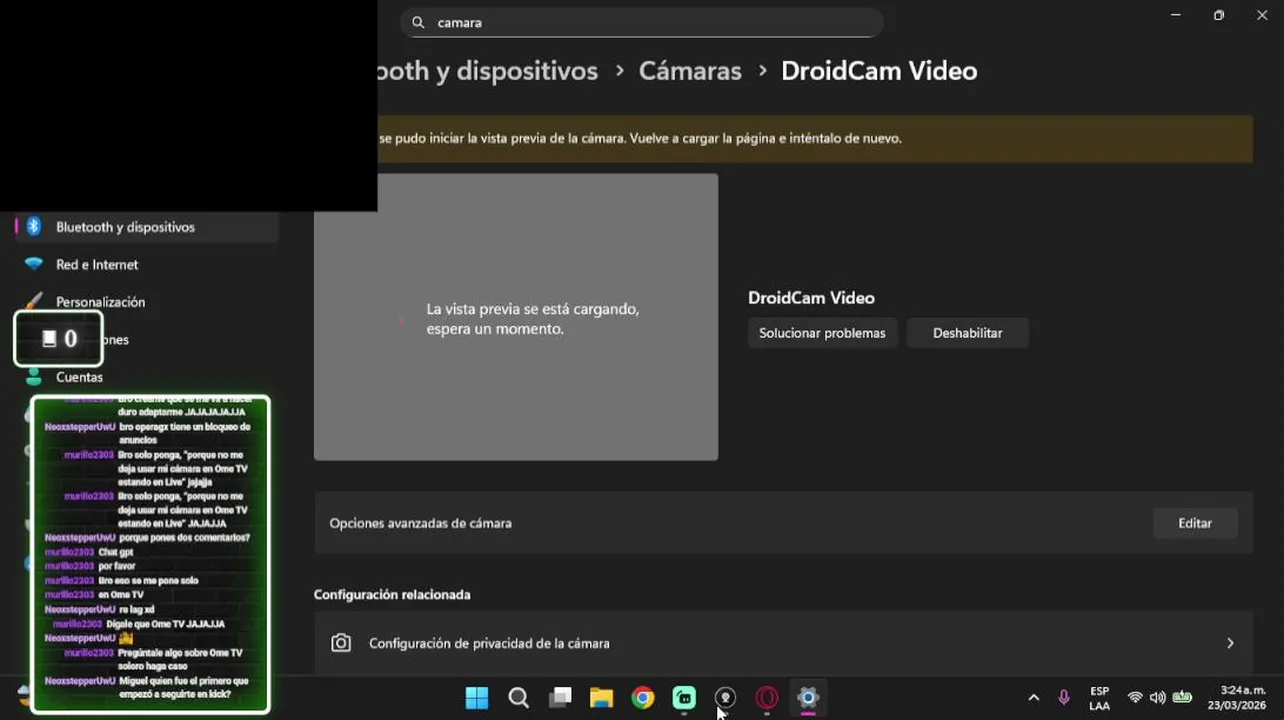Image resolution: width=1284 pixels, height=720 pixels.
Task: Click the camera preview loading area
Action: click(x=516, y=317)
